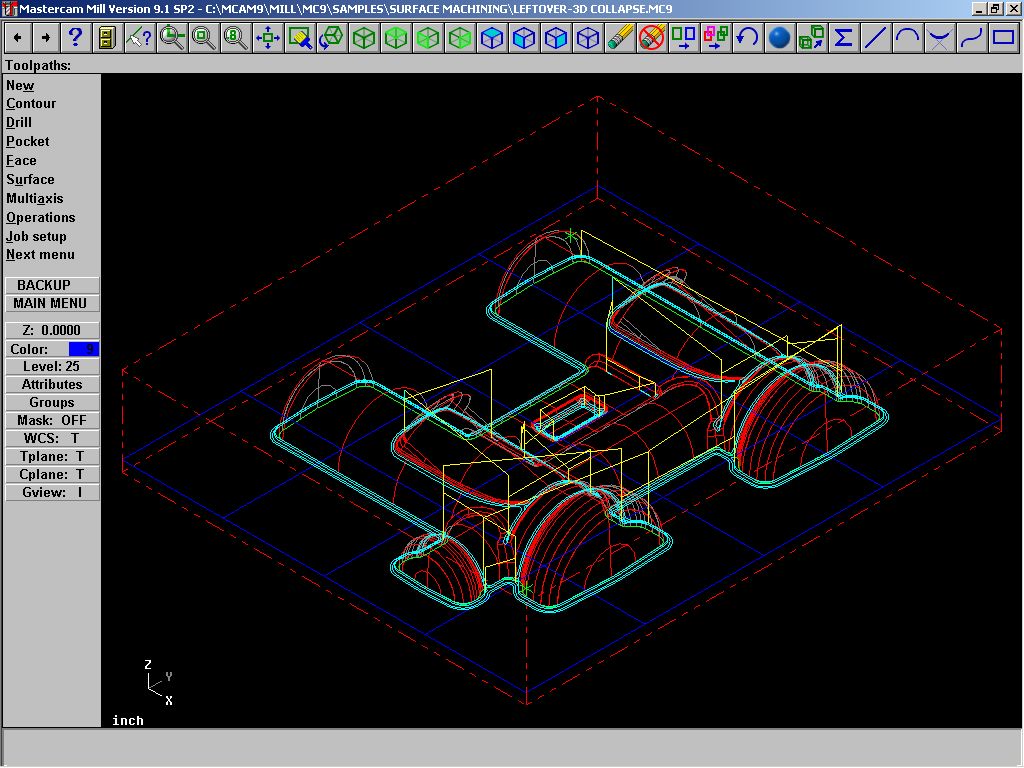Viewport: 1024px width, 768px height.
Task: Open Help with the question mark icon
Action: 75,38
